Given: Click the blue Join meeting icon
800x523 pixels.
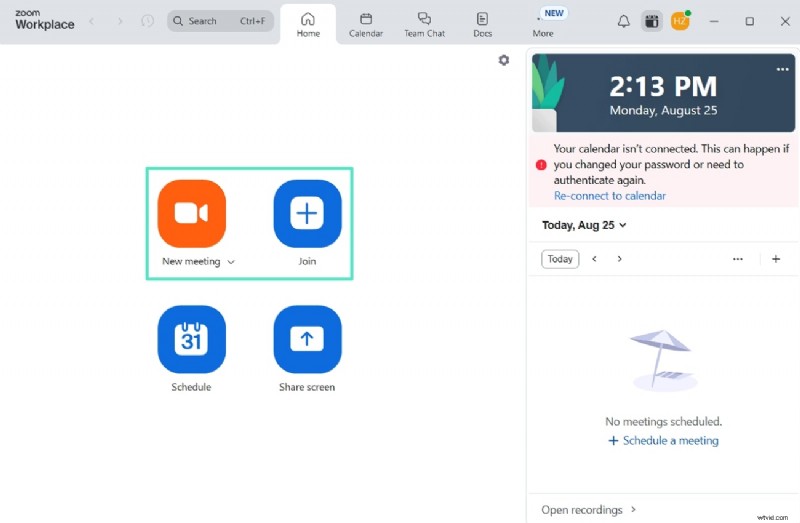Looking at the screenshot, I should [307, 213].
